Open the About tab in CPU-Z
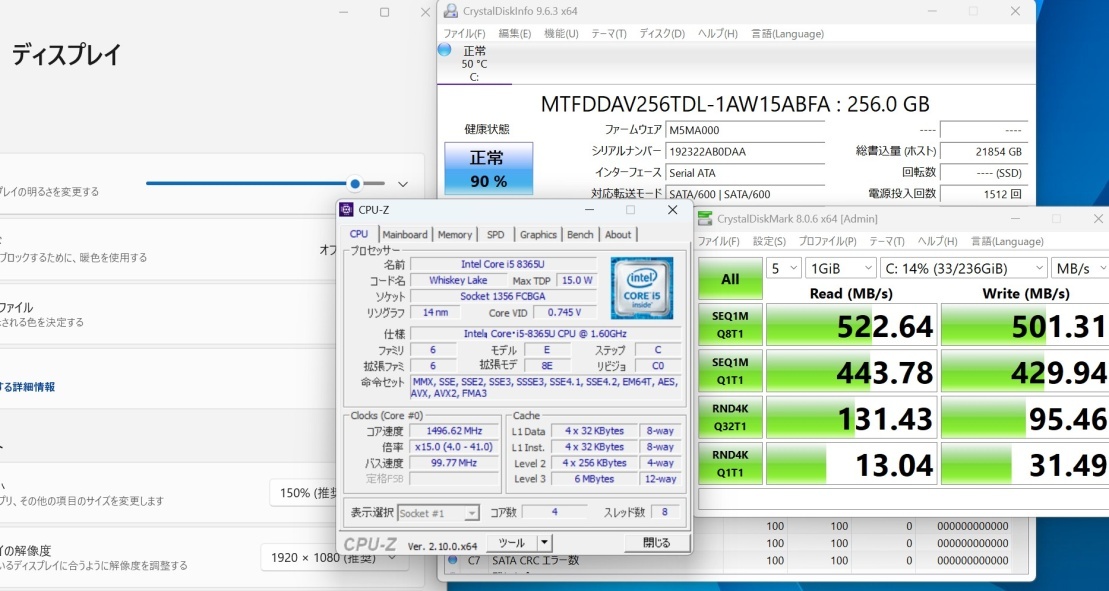1109x591 pixels. point(617,235)
